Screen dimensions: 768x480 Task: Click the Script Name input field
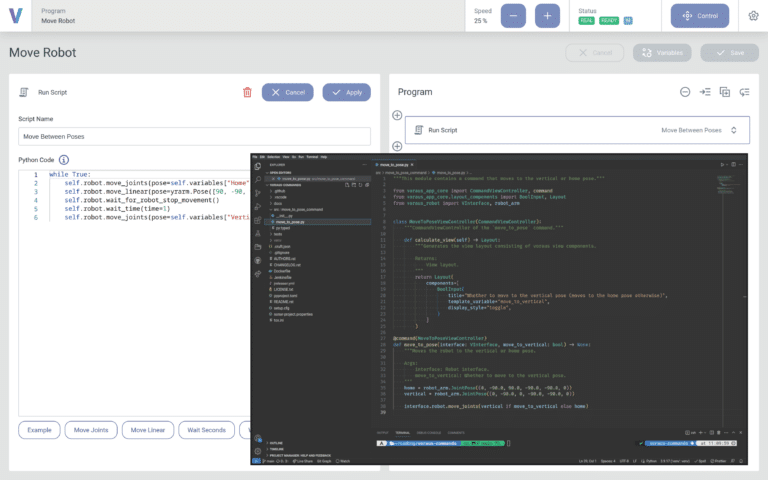(194, 136)
